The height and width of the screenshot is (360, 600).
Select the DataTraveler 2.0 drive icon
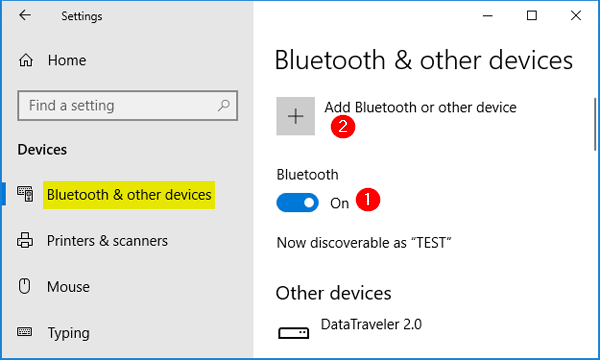[x=293, y=332]
